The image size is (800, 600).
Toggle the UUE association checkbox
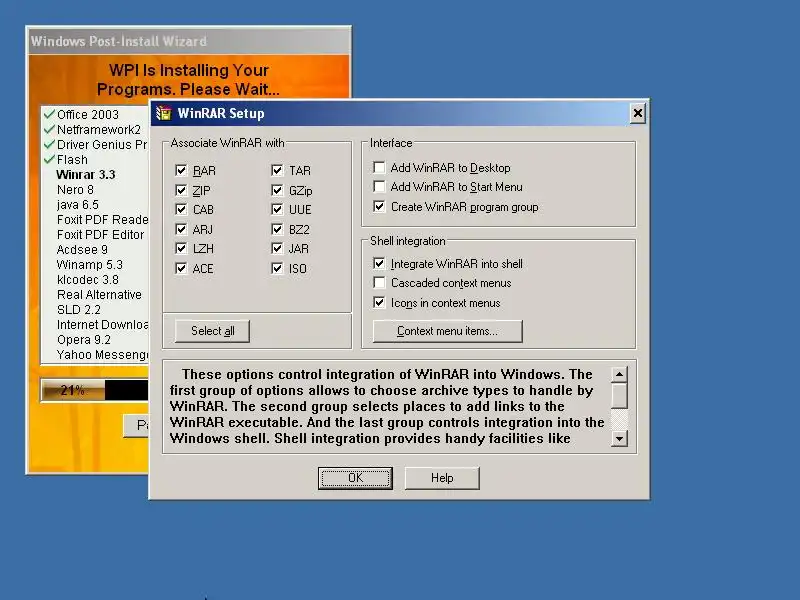pos(277,209)
